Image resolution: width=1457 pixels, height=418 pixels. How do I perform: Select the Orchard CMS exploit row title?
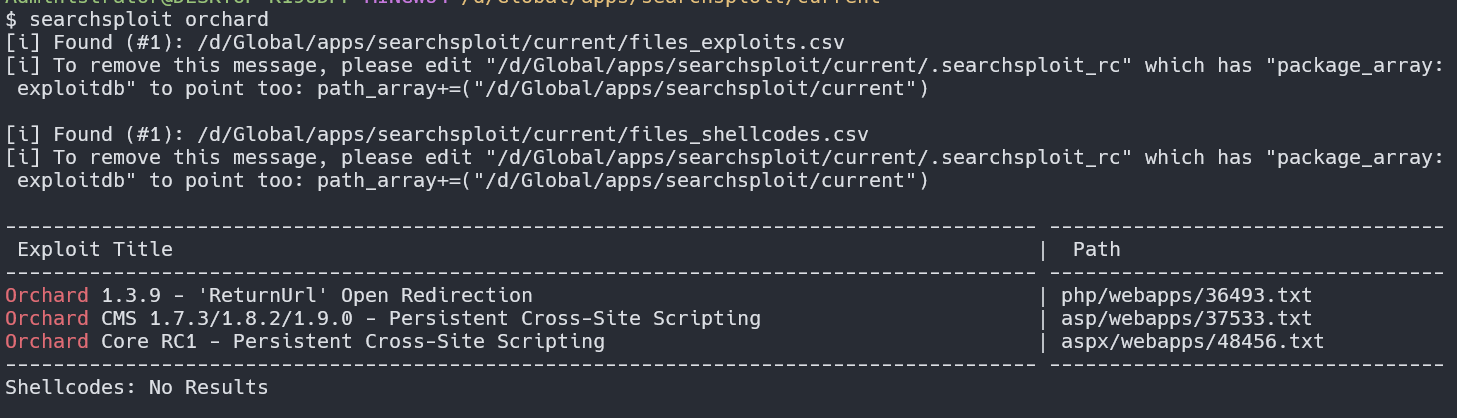383,318
